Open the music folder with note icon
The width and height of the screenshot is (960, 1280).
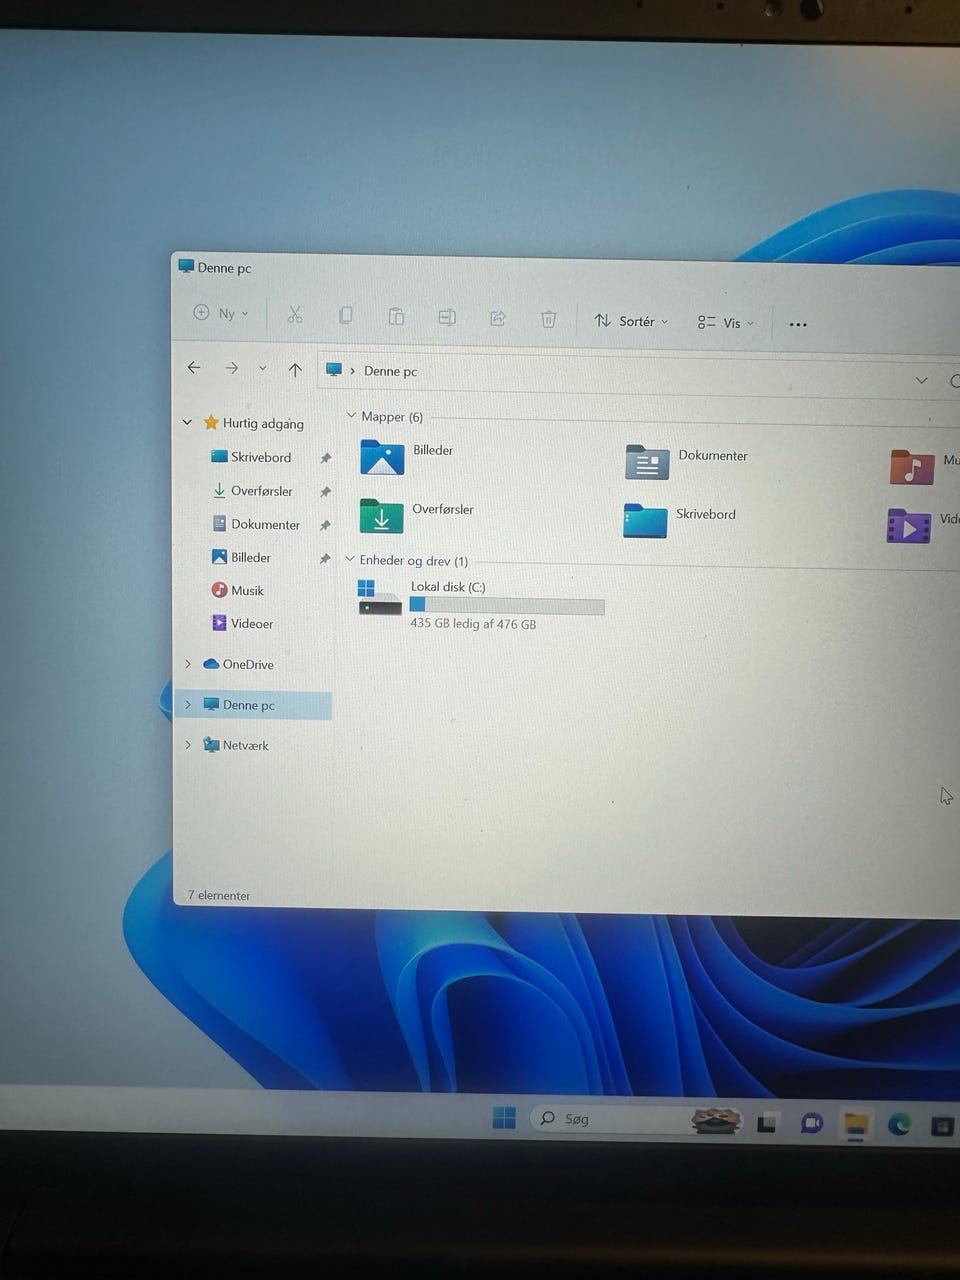(912, 467)
